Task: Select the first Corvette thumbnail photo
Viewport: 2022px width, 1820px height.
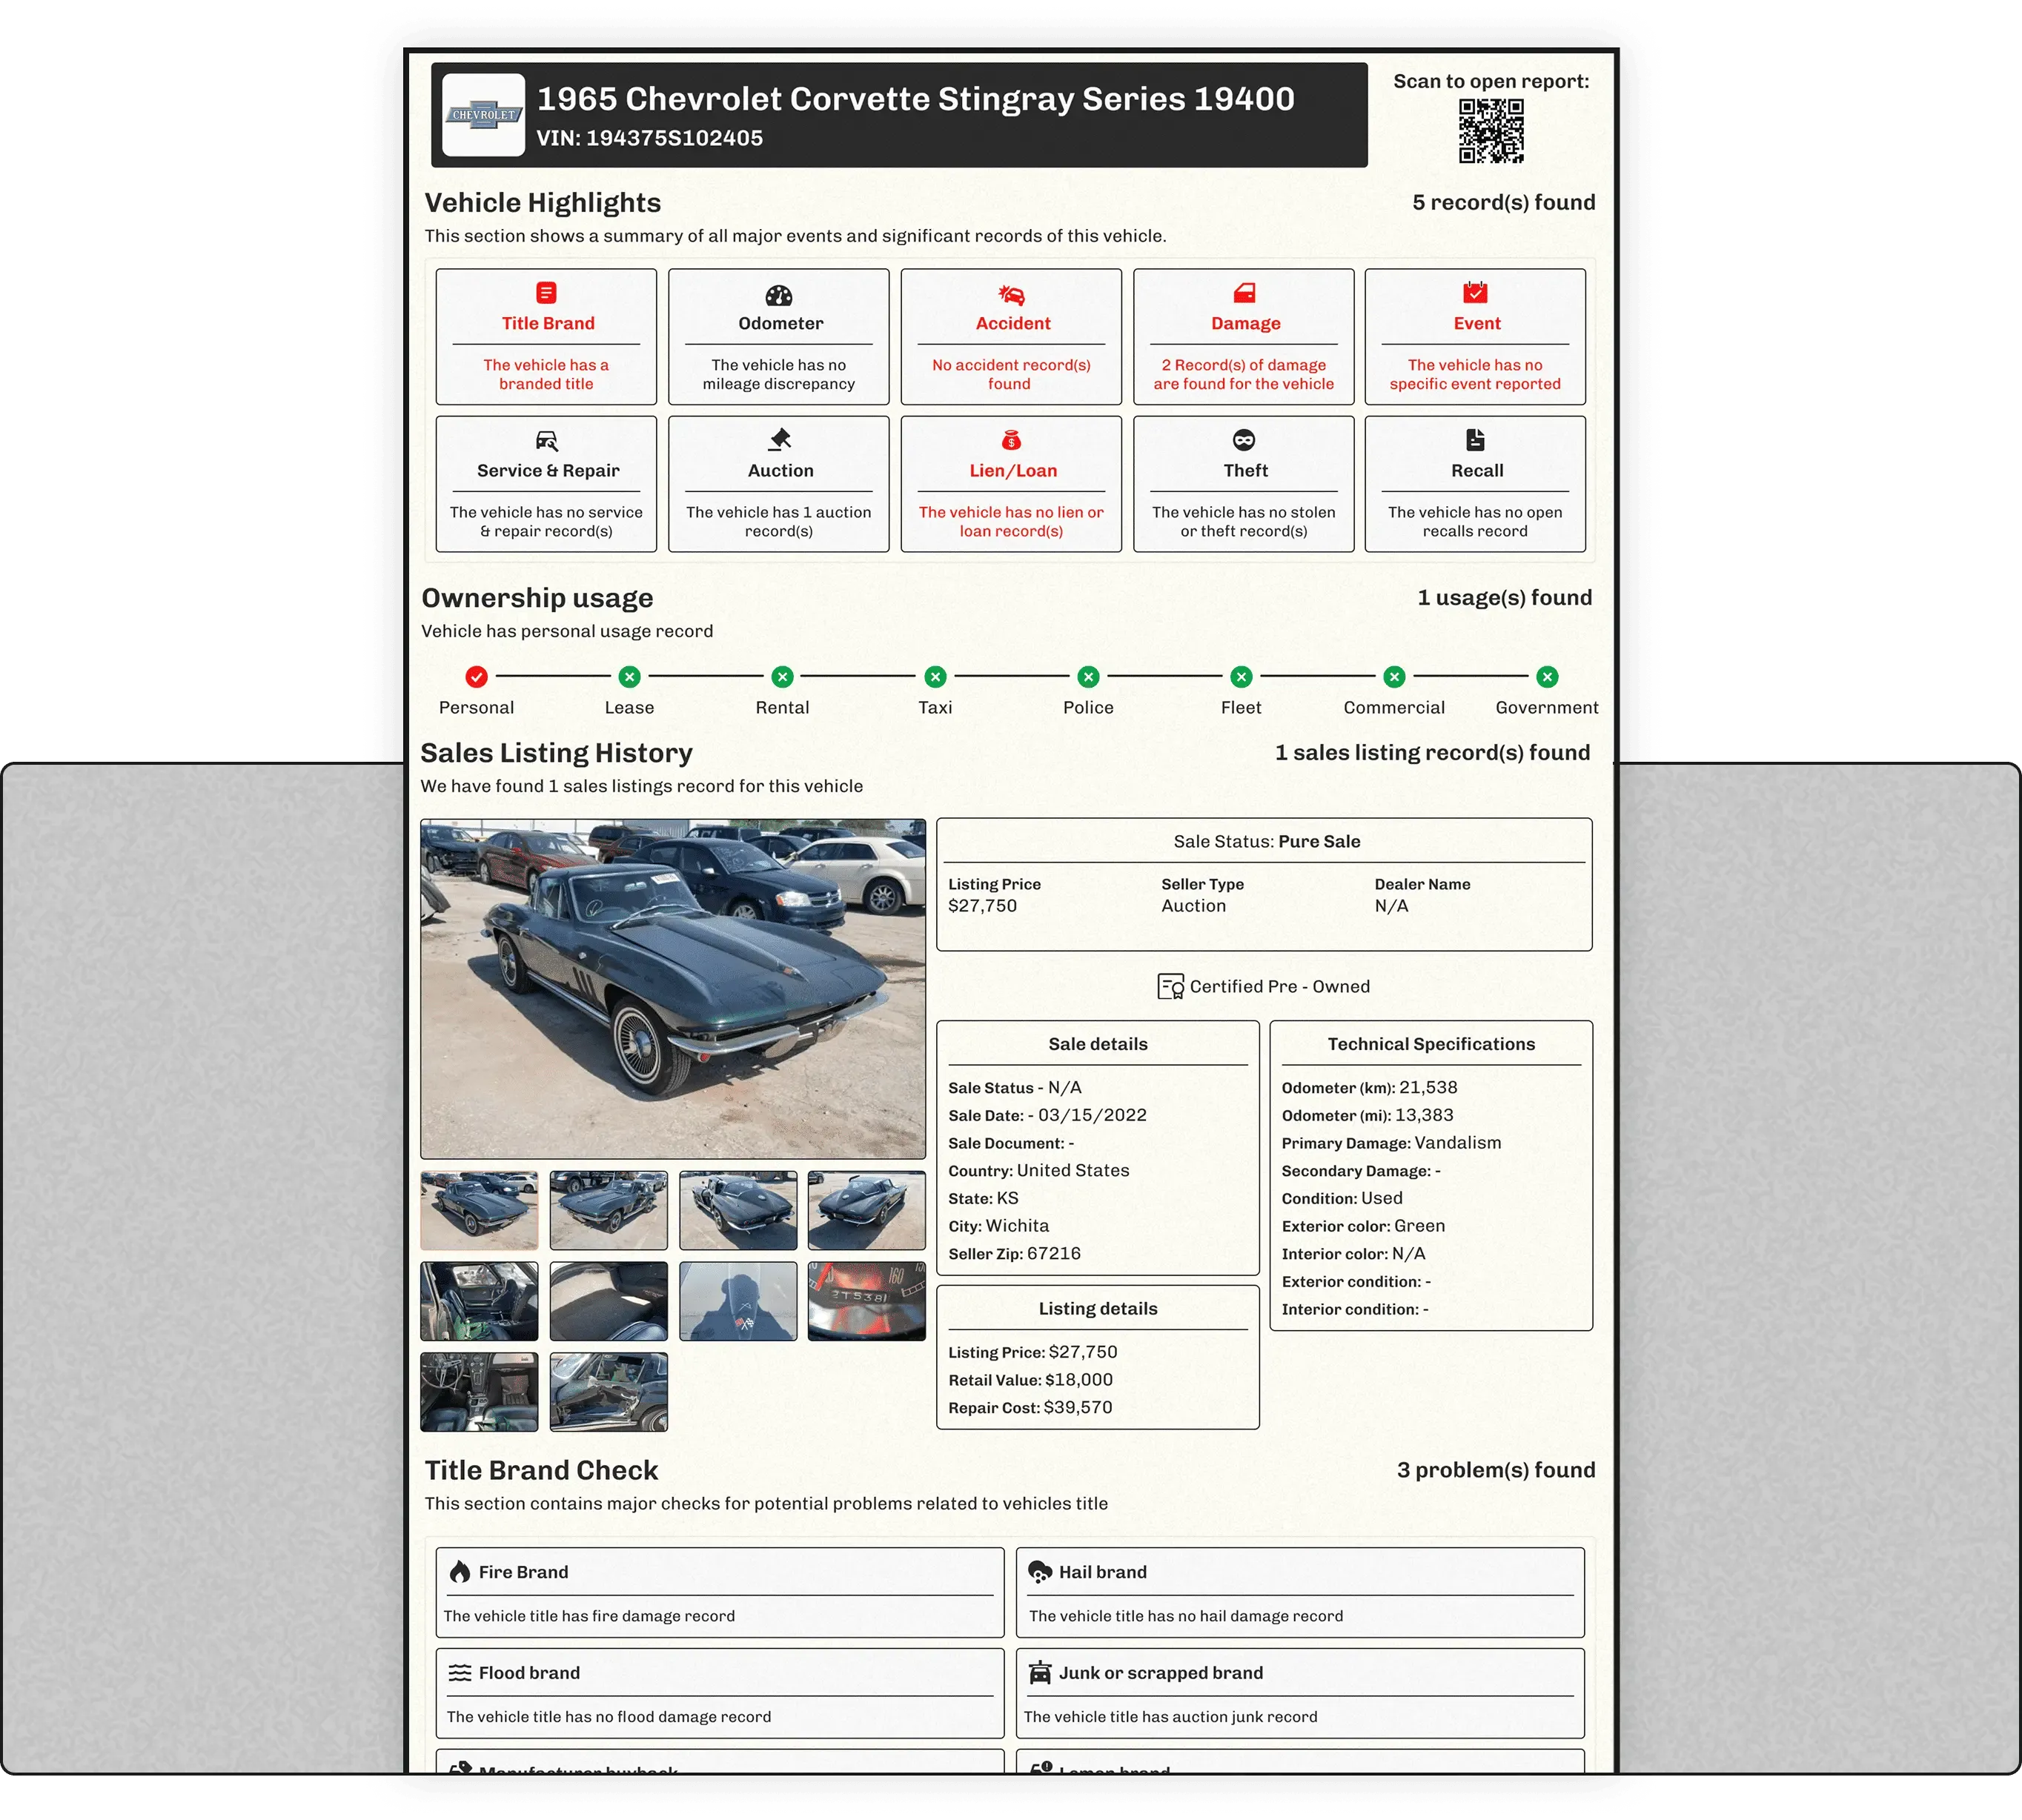Action: (x=479, y=1211)
